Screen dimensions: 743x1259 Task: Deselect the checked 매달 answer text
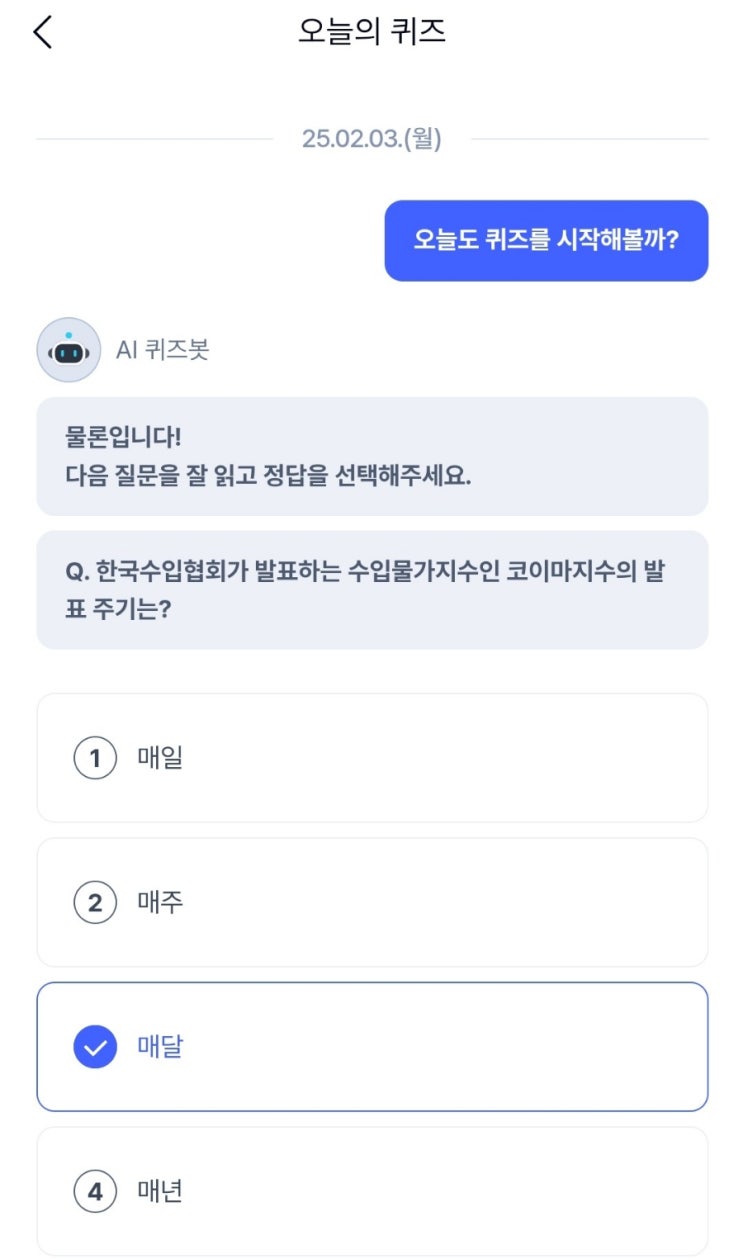pos(160,1048)
